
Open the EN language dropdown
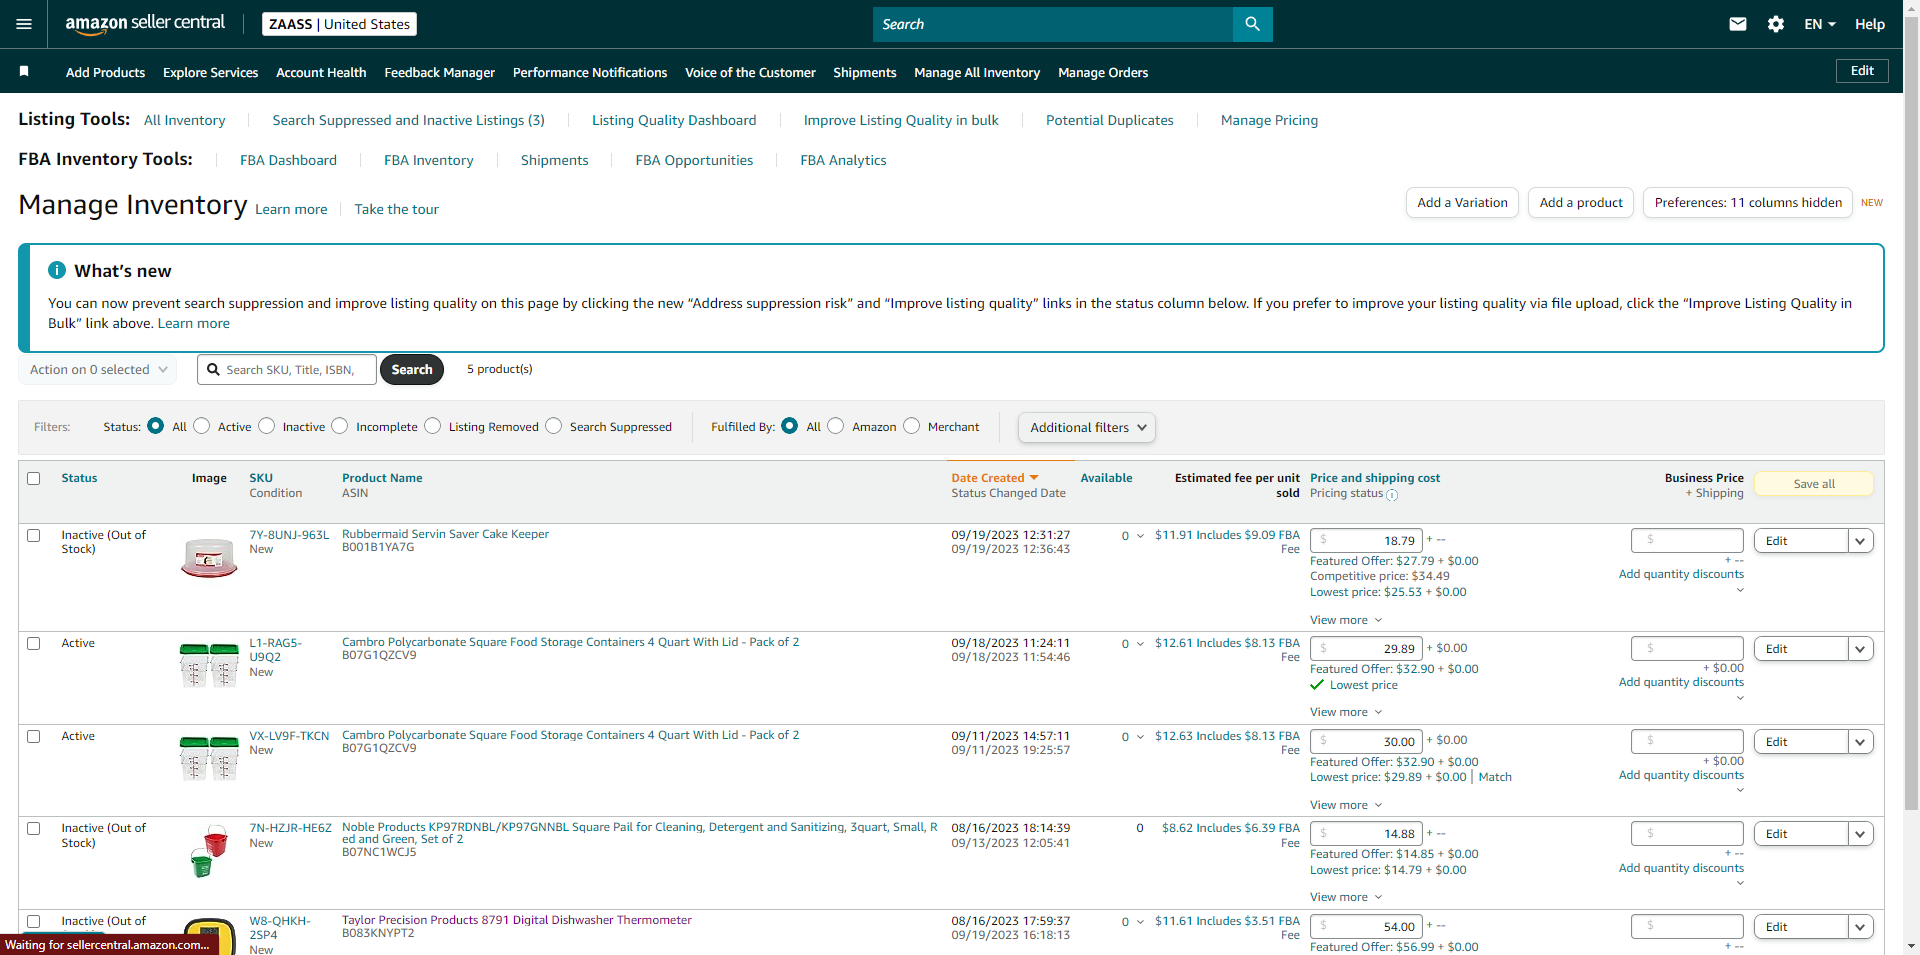coord(1820,24)
